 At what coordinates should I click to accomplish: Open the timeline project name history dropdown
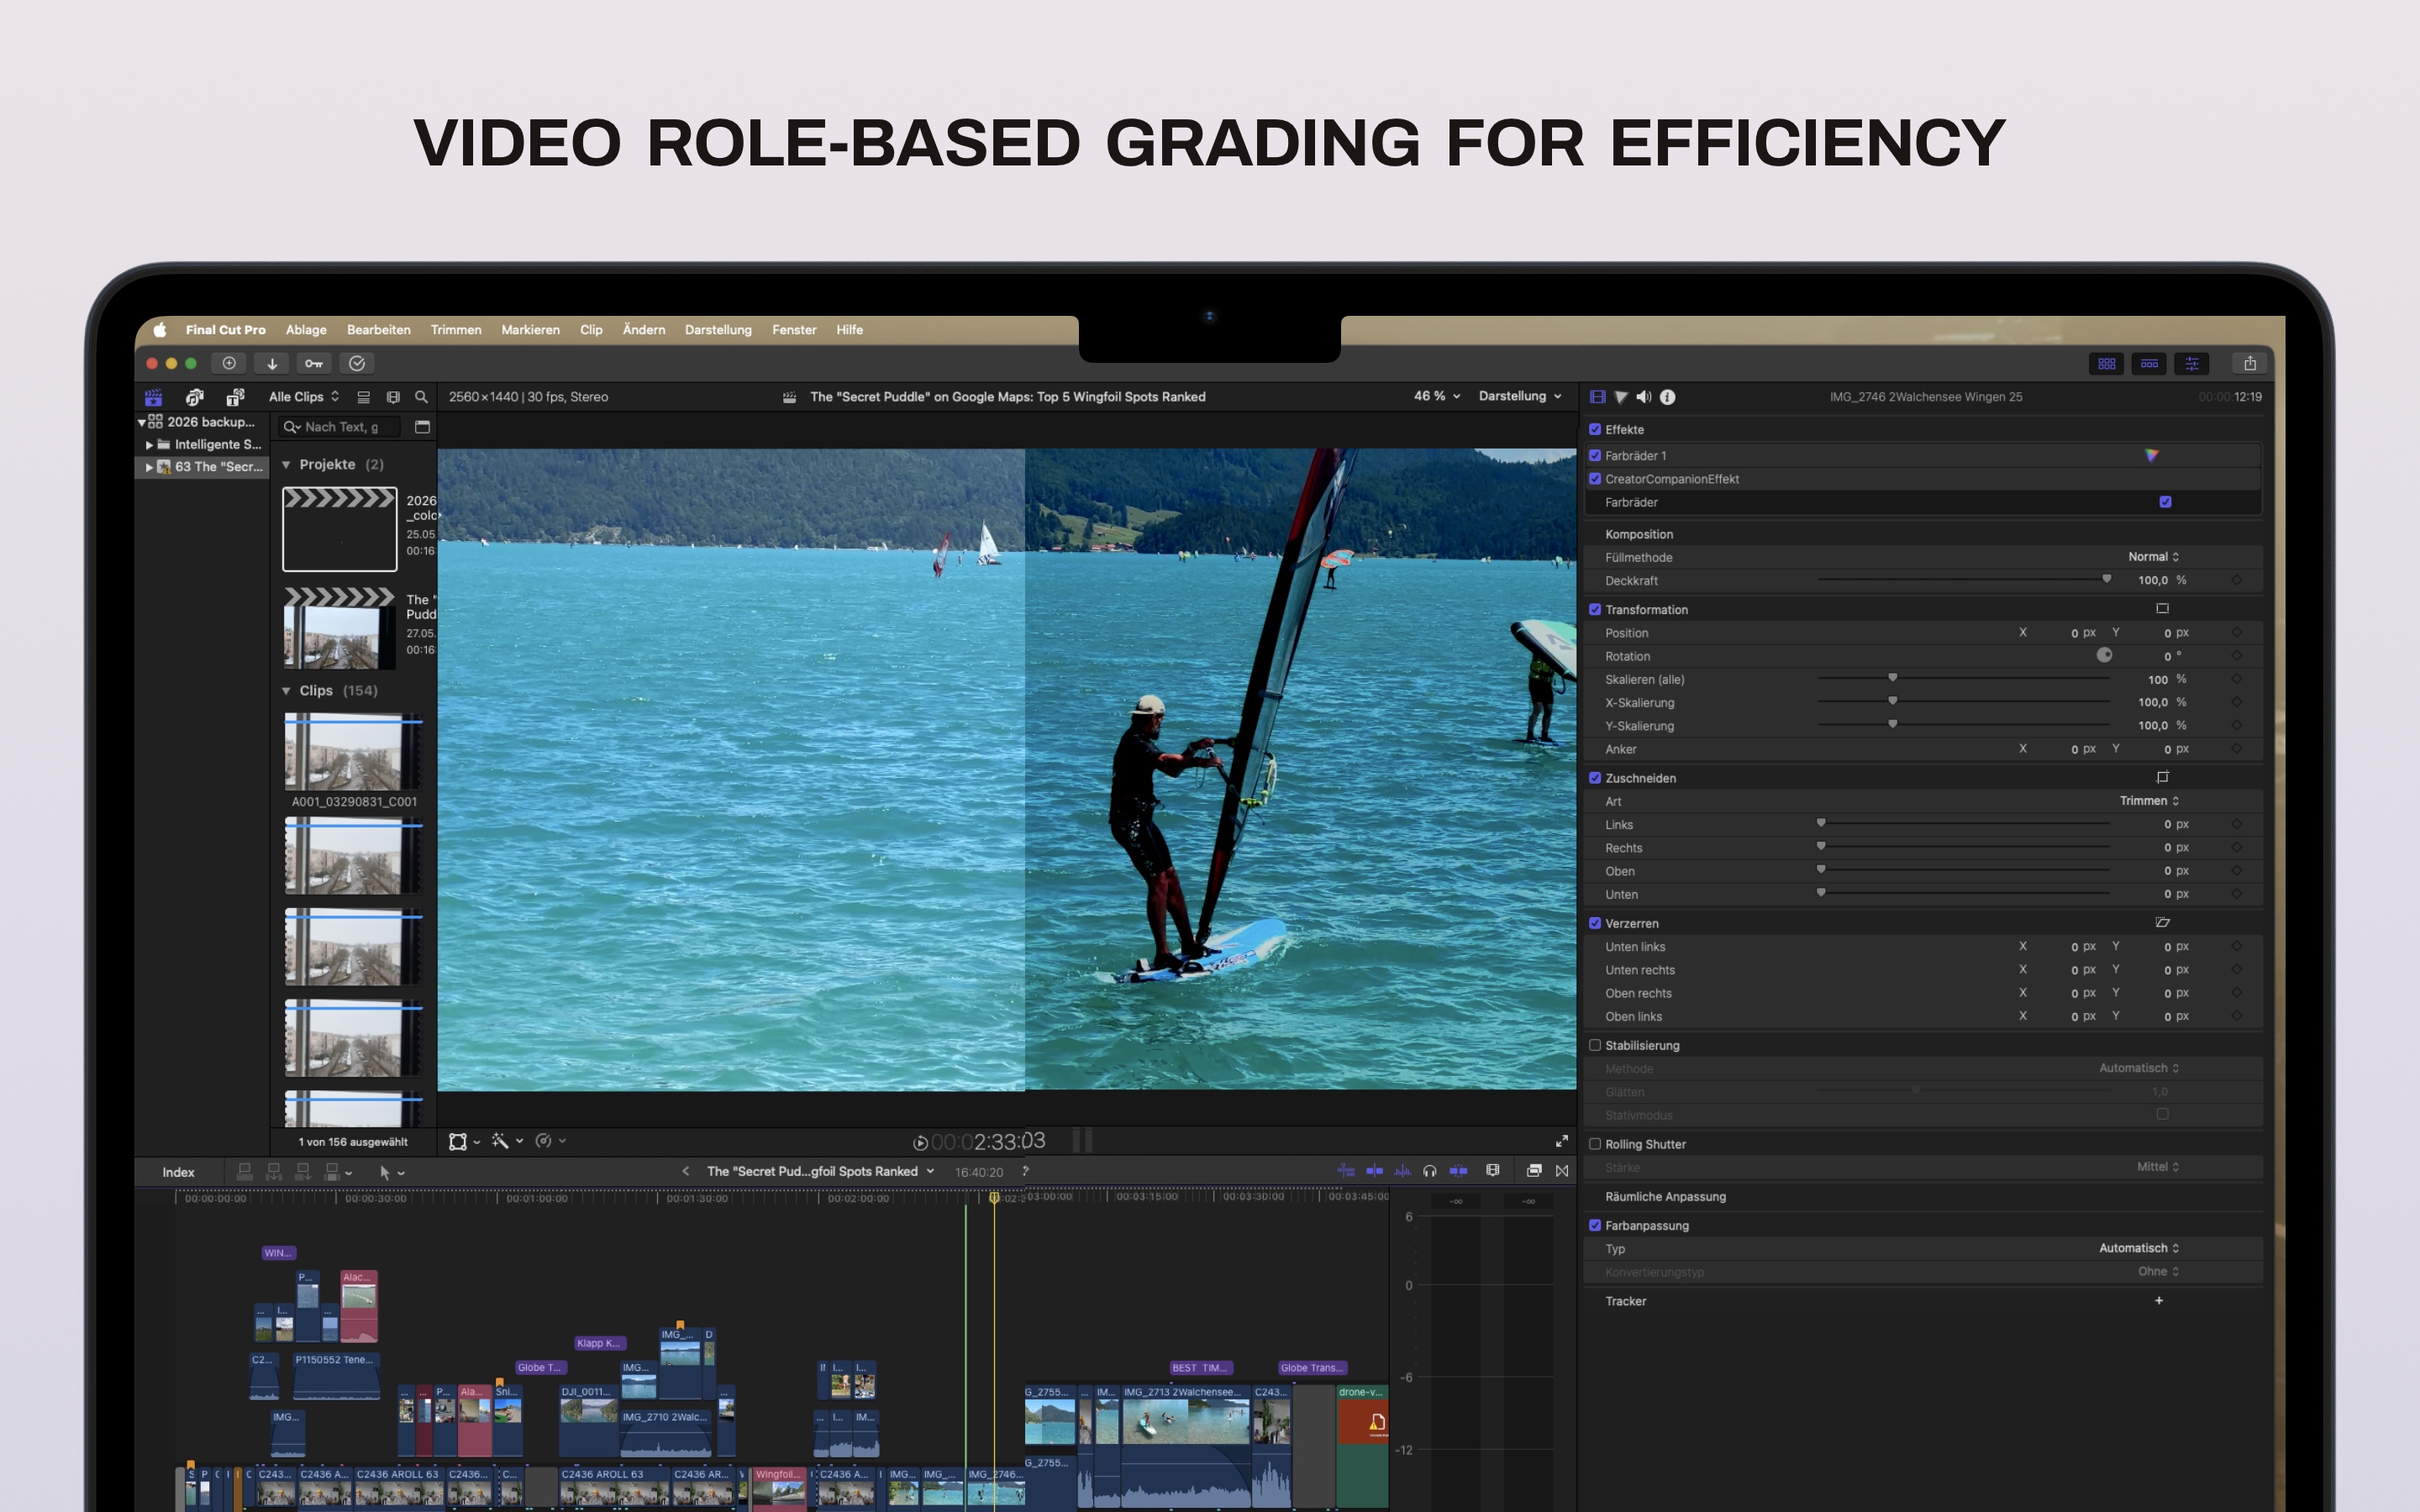[x=820, y=1171]
